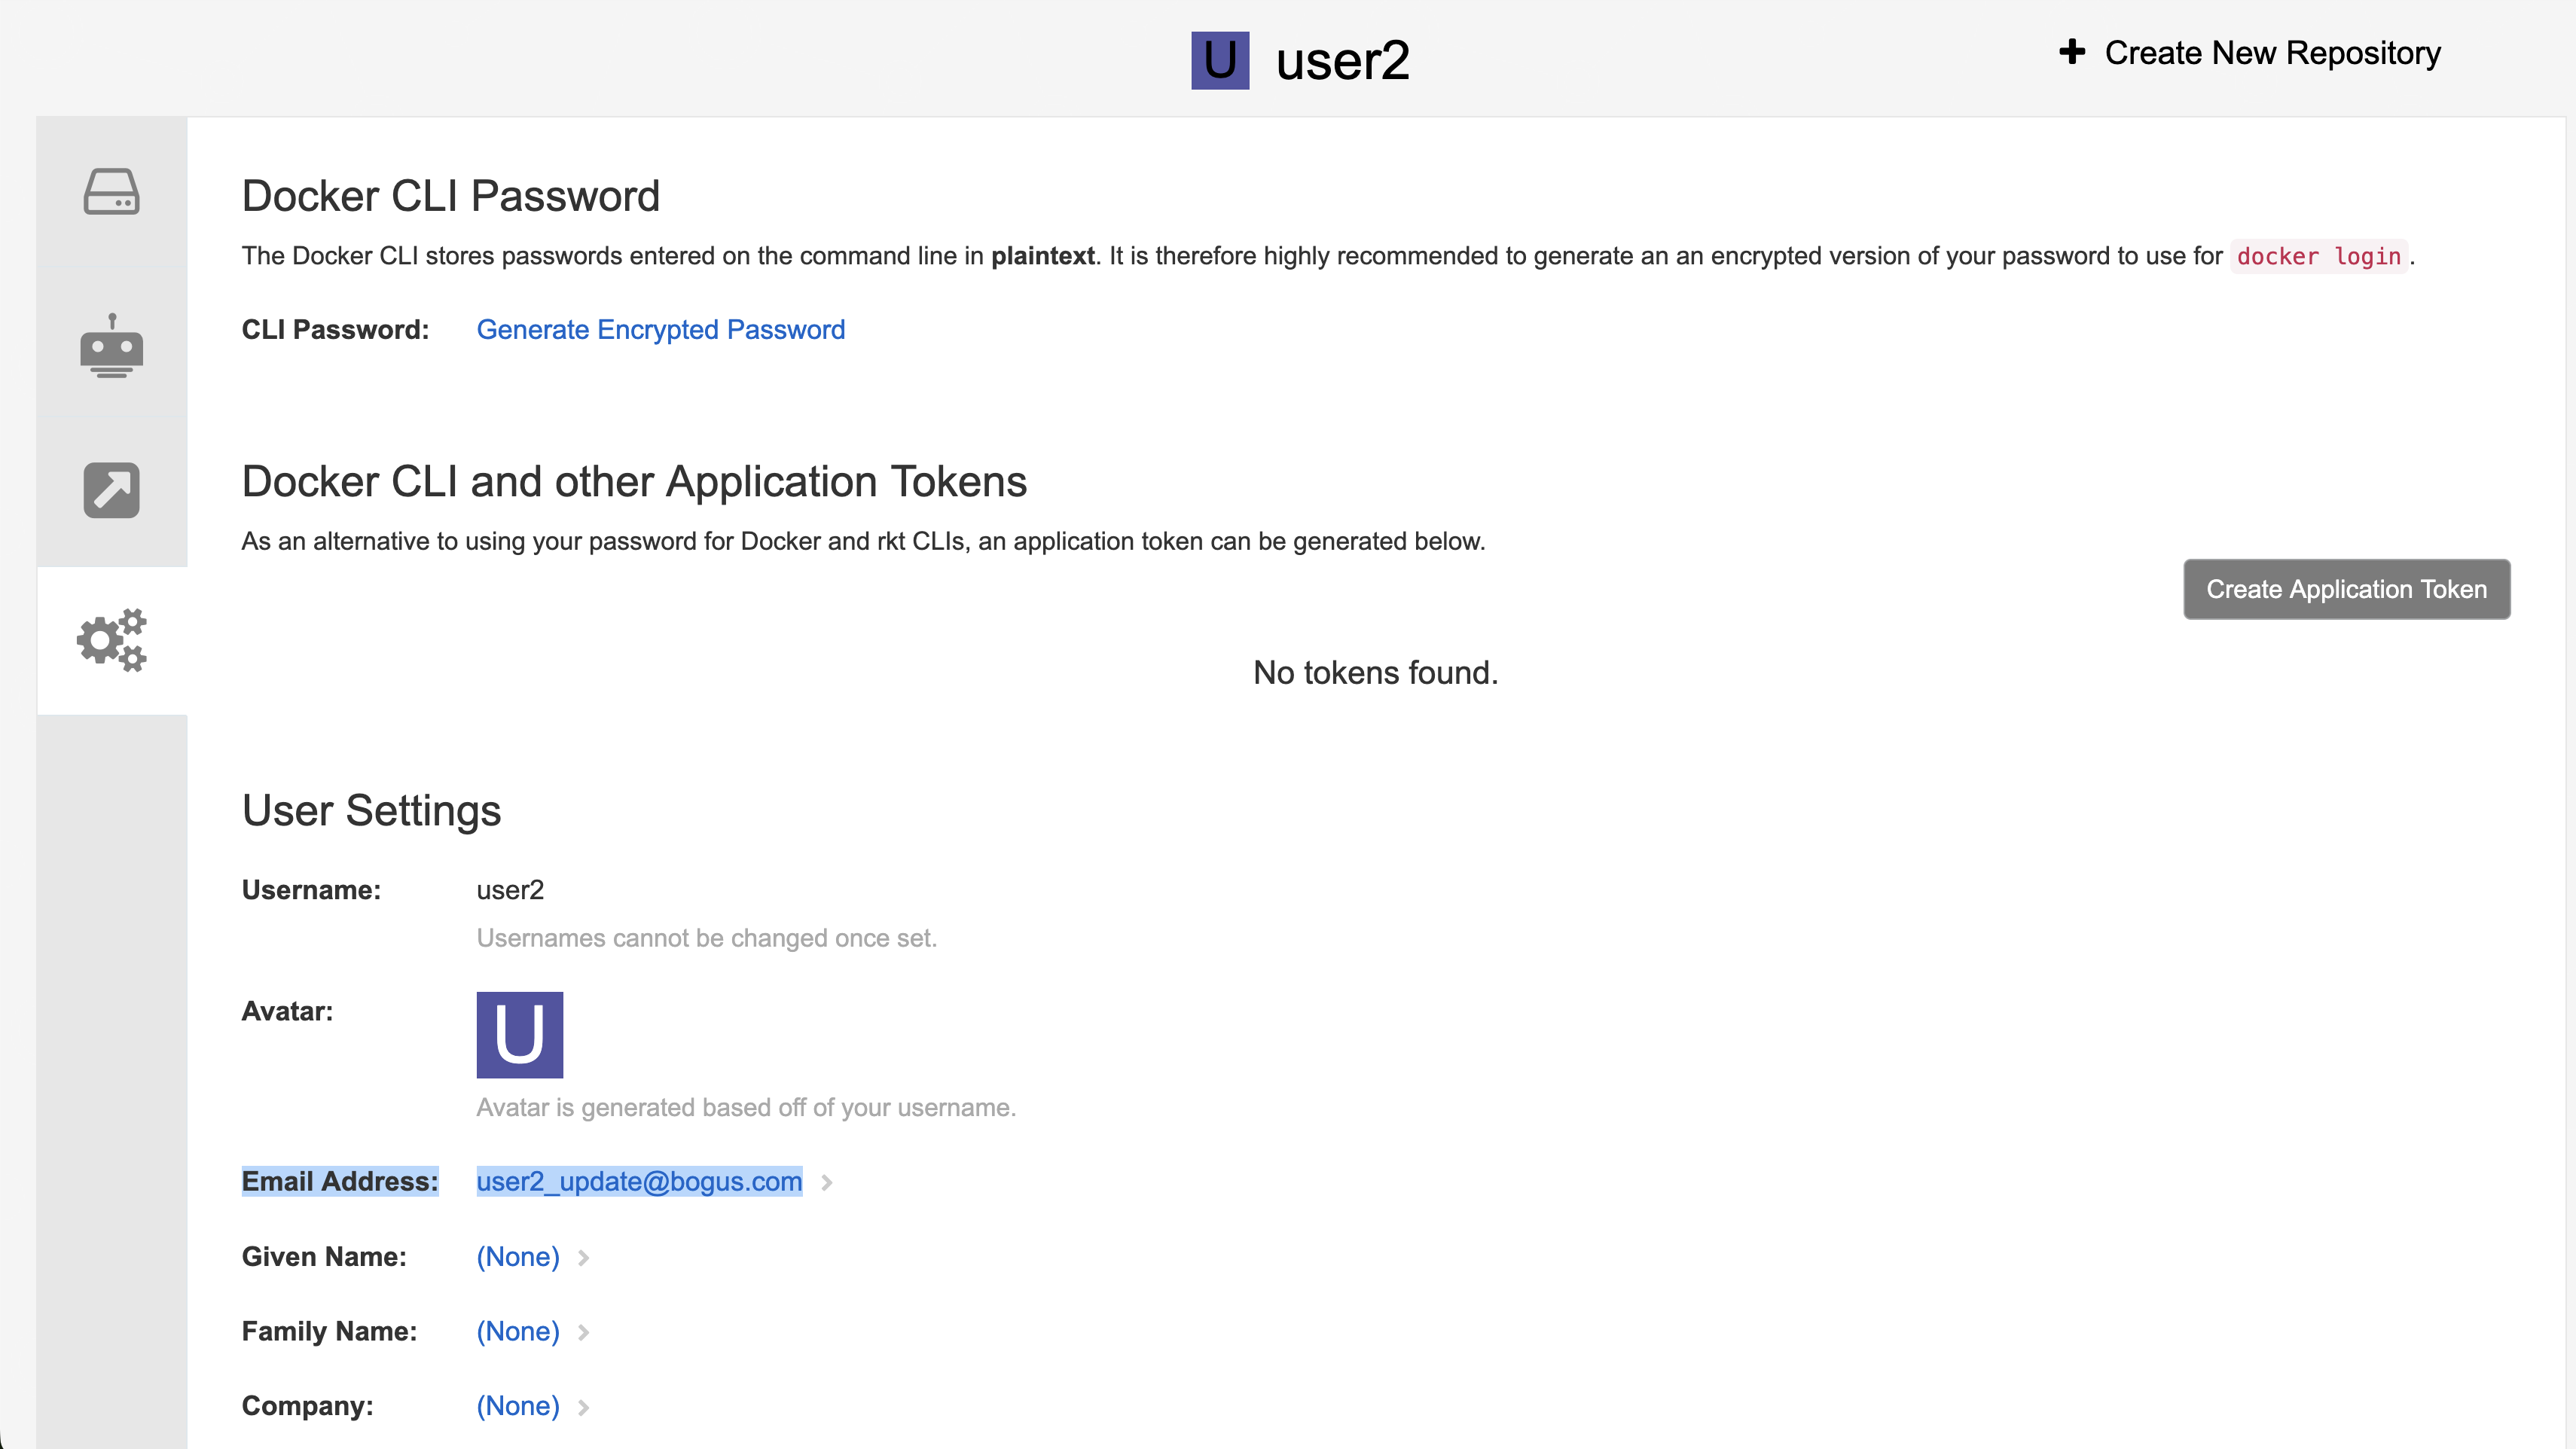Click the Given Name (None) value
Image resolution: width=2576 pixels, height=1449 pixels.
(x=517, y=1257)
